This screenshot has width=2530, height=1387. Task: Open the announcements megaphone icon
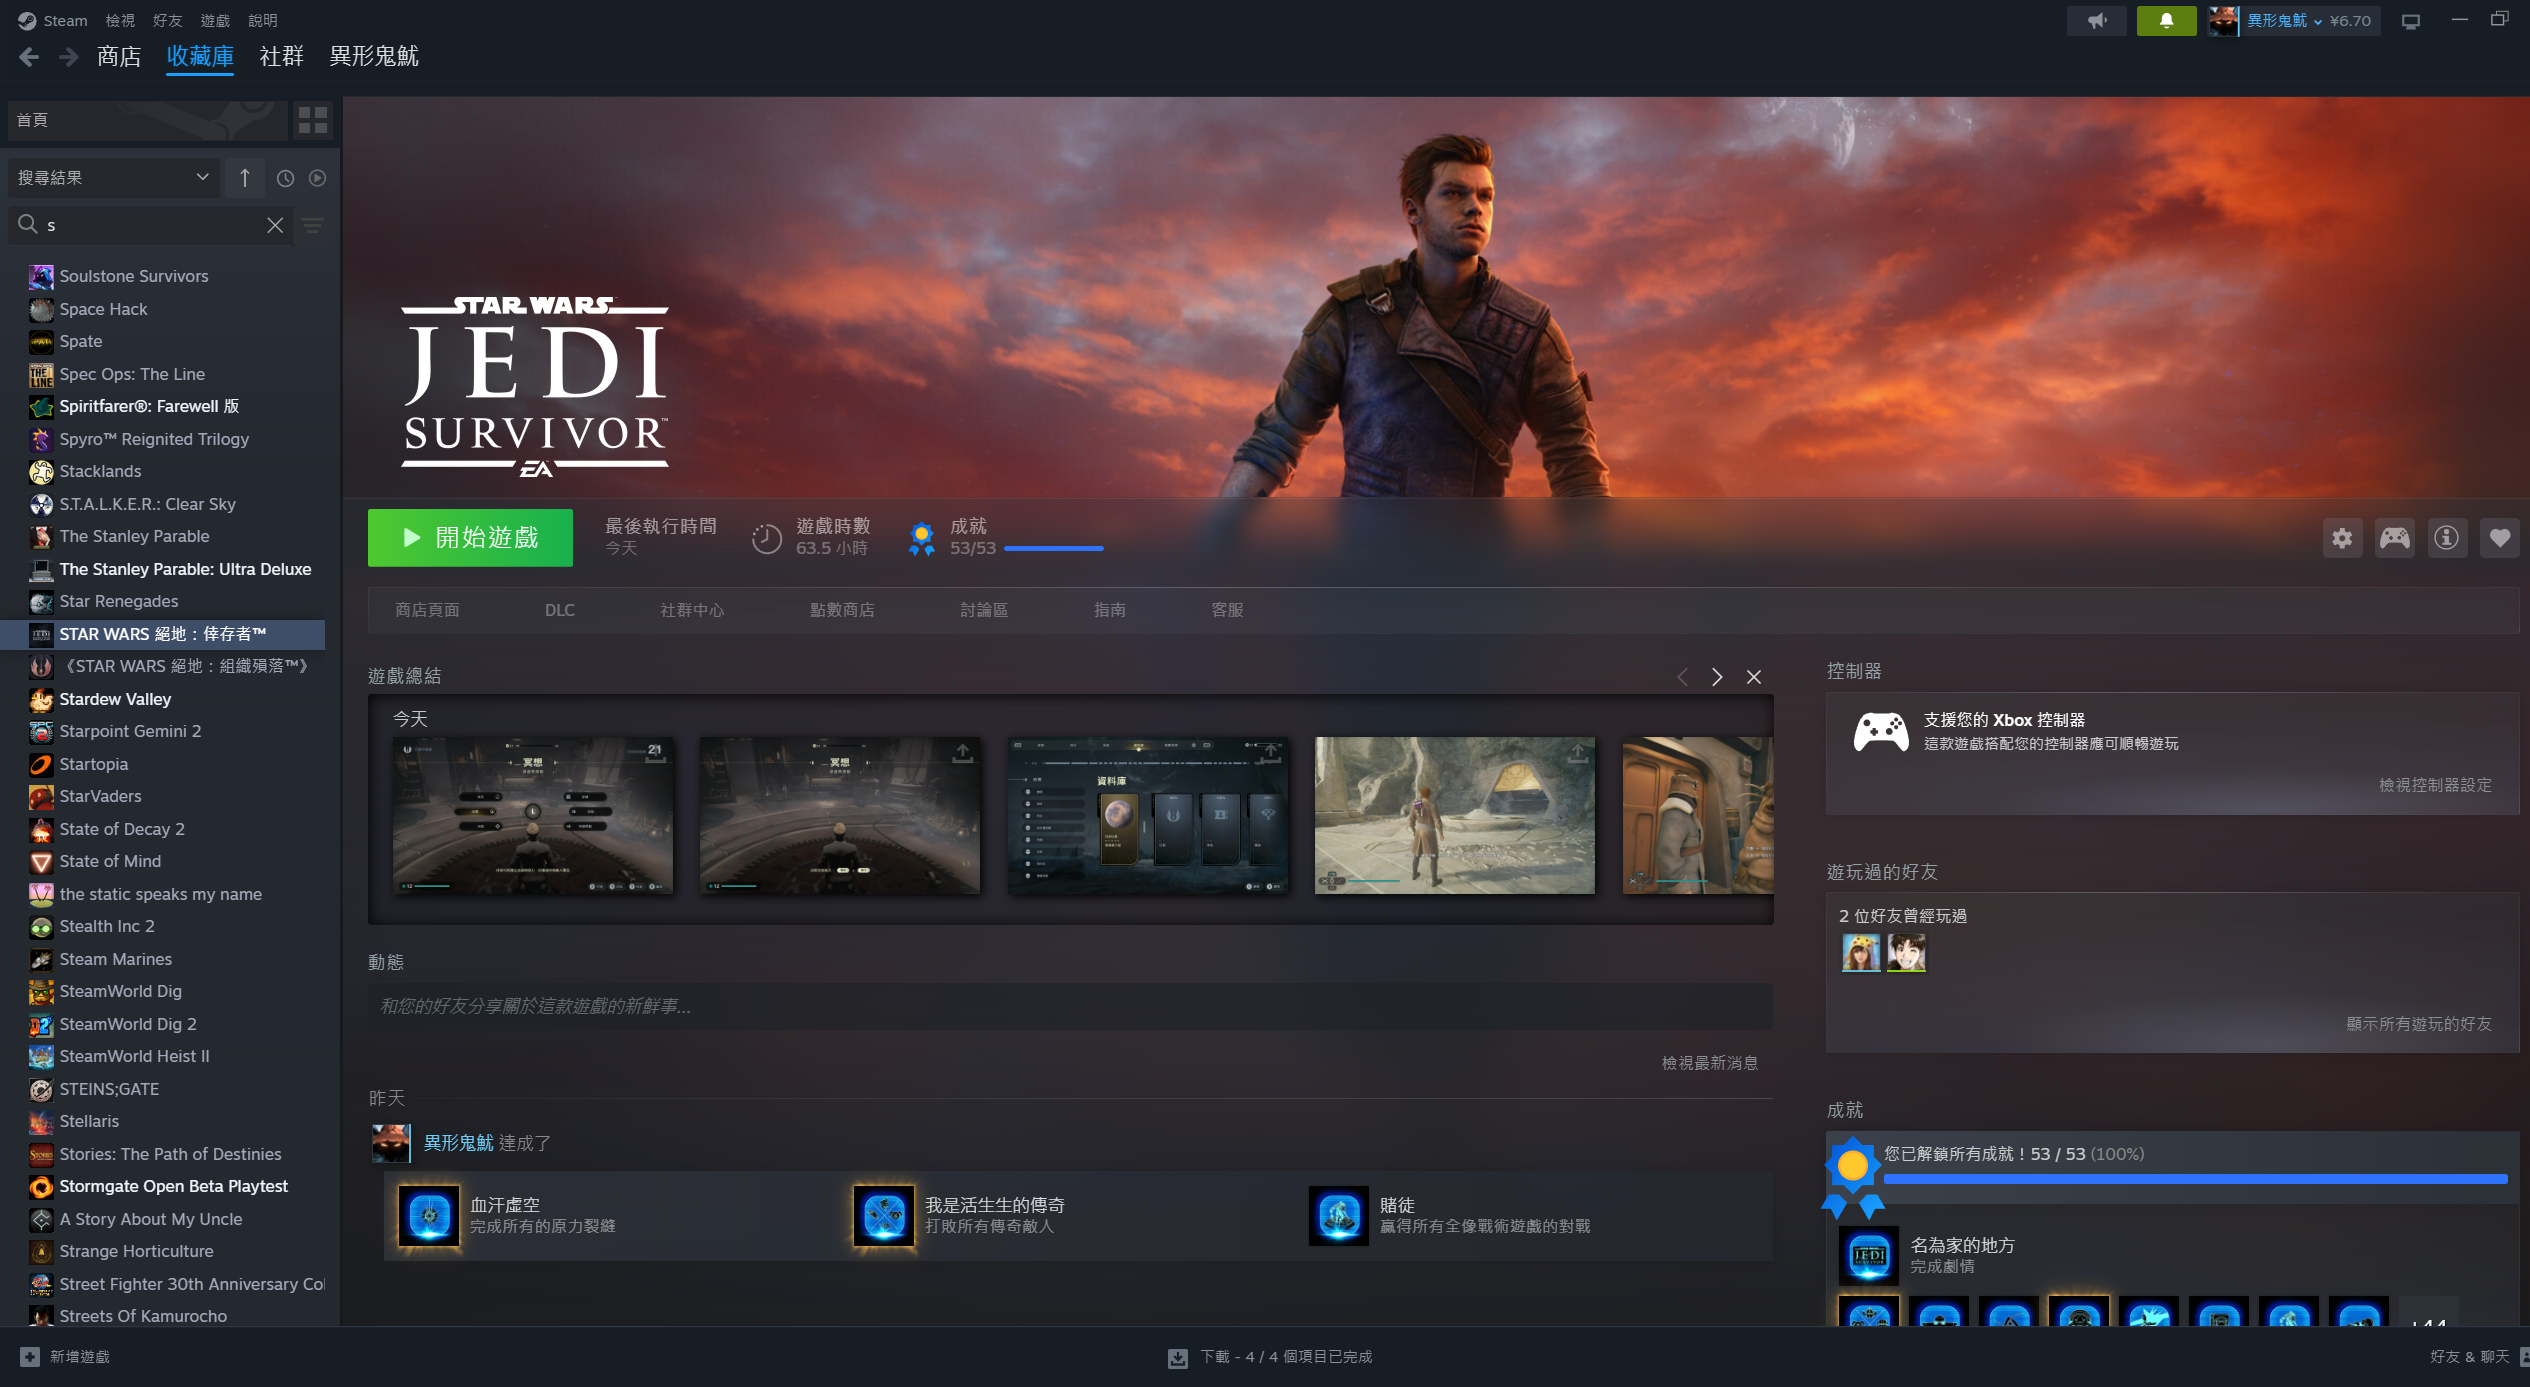[2097, 21]
